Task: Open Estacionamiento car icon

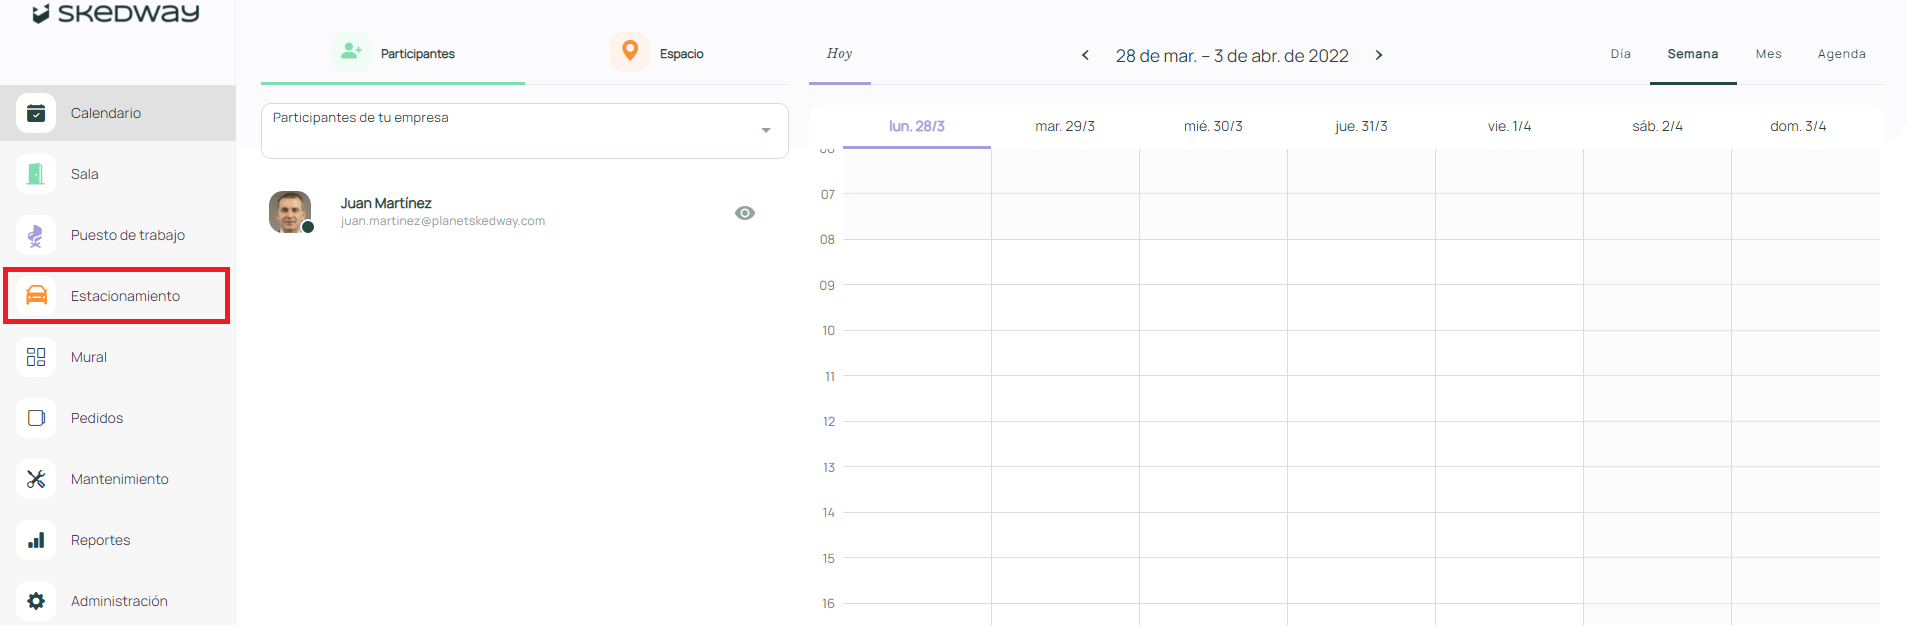Action: [x=36, y=295]
